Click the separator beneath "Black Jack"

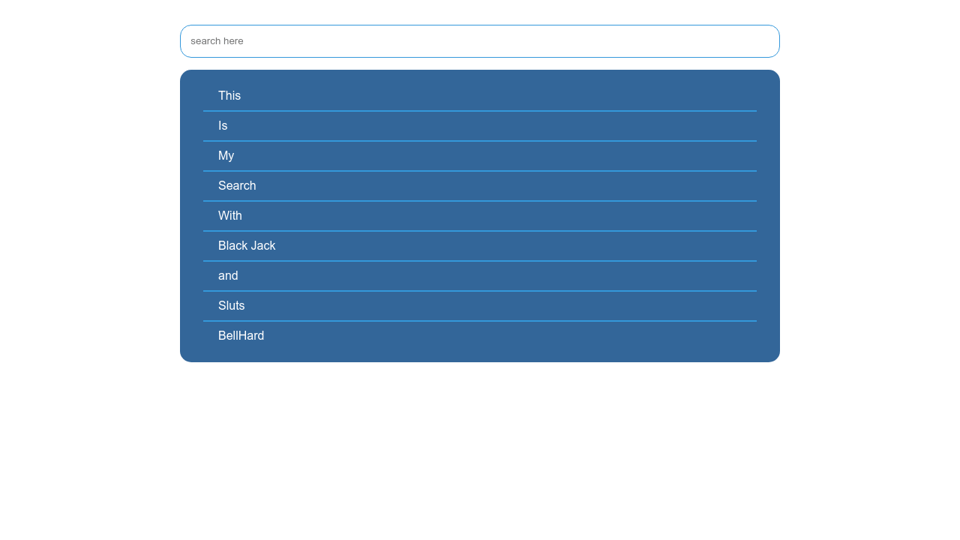pyautogui.click(x=479, y=261)
